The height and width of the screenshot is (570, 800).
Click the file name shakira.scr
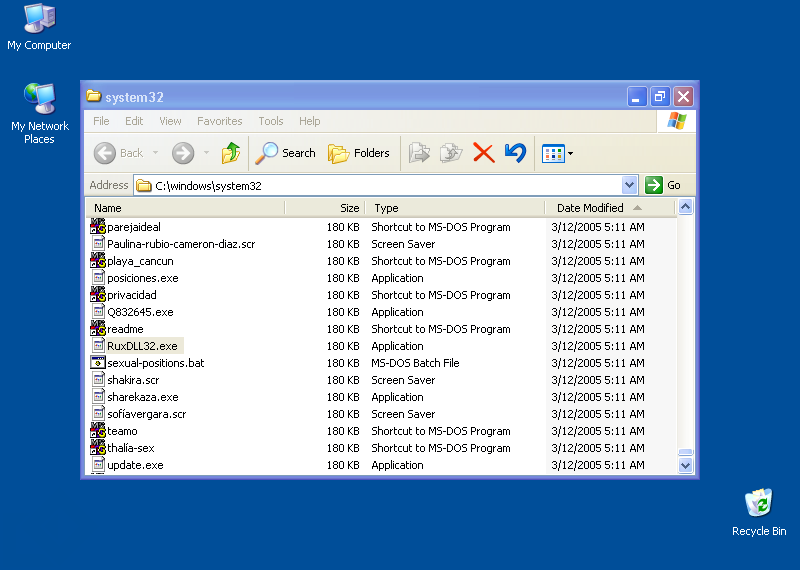[133, 380]
